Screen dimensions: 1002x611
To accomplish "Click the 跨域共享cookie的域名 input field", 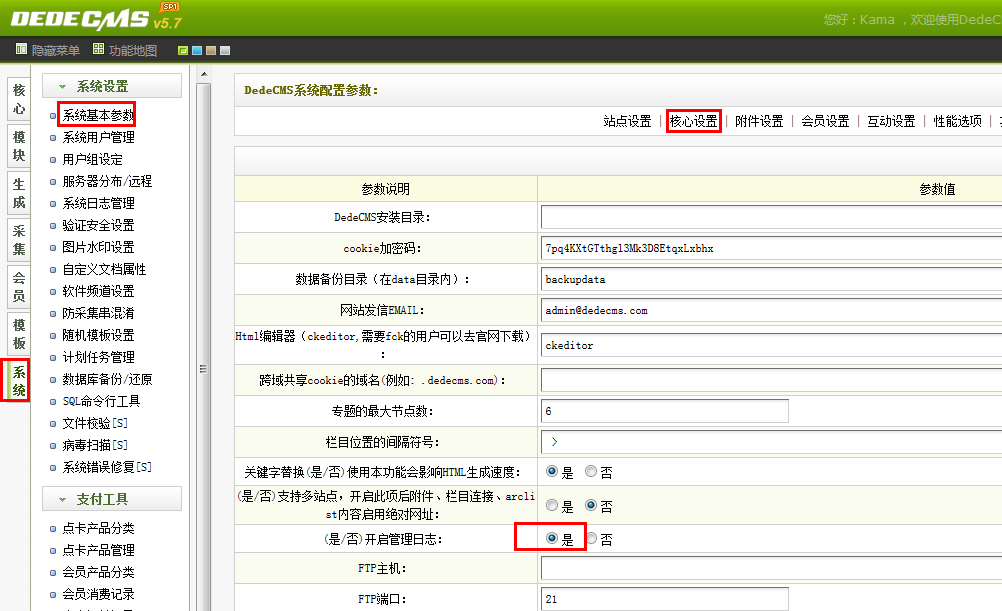I will point(771,380).
